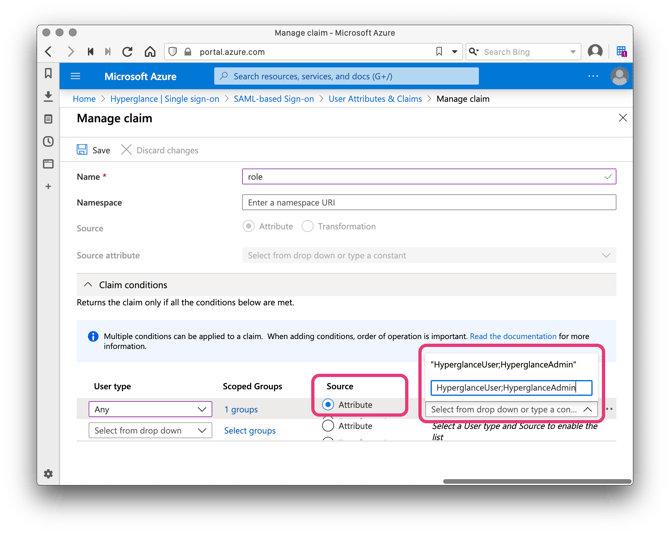Reload the Azure portal page
Viewport: 670px width, 534px height.
click(x=127, y=52)
